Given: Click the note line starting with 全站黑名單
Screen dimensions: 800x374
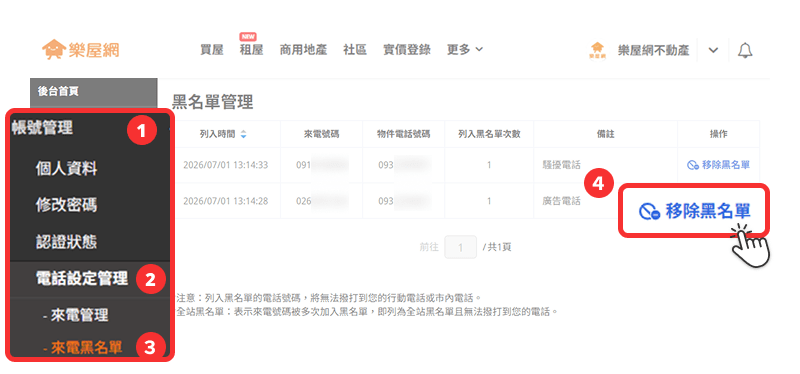Looking at the screenshot, I should click(x=367, y=311).
